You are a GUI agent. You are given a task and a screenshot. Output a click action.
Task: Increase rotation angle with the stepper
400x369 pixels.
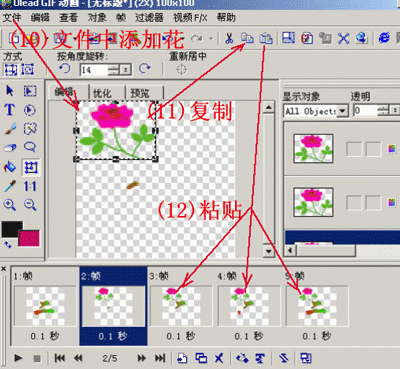tap(114, 67)
